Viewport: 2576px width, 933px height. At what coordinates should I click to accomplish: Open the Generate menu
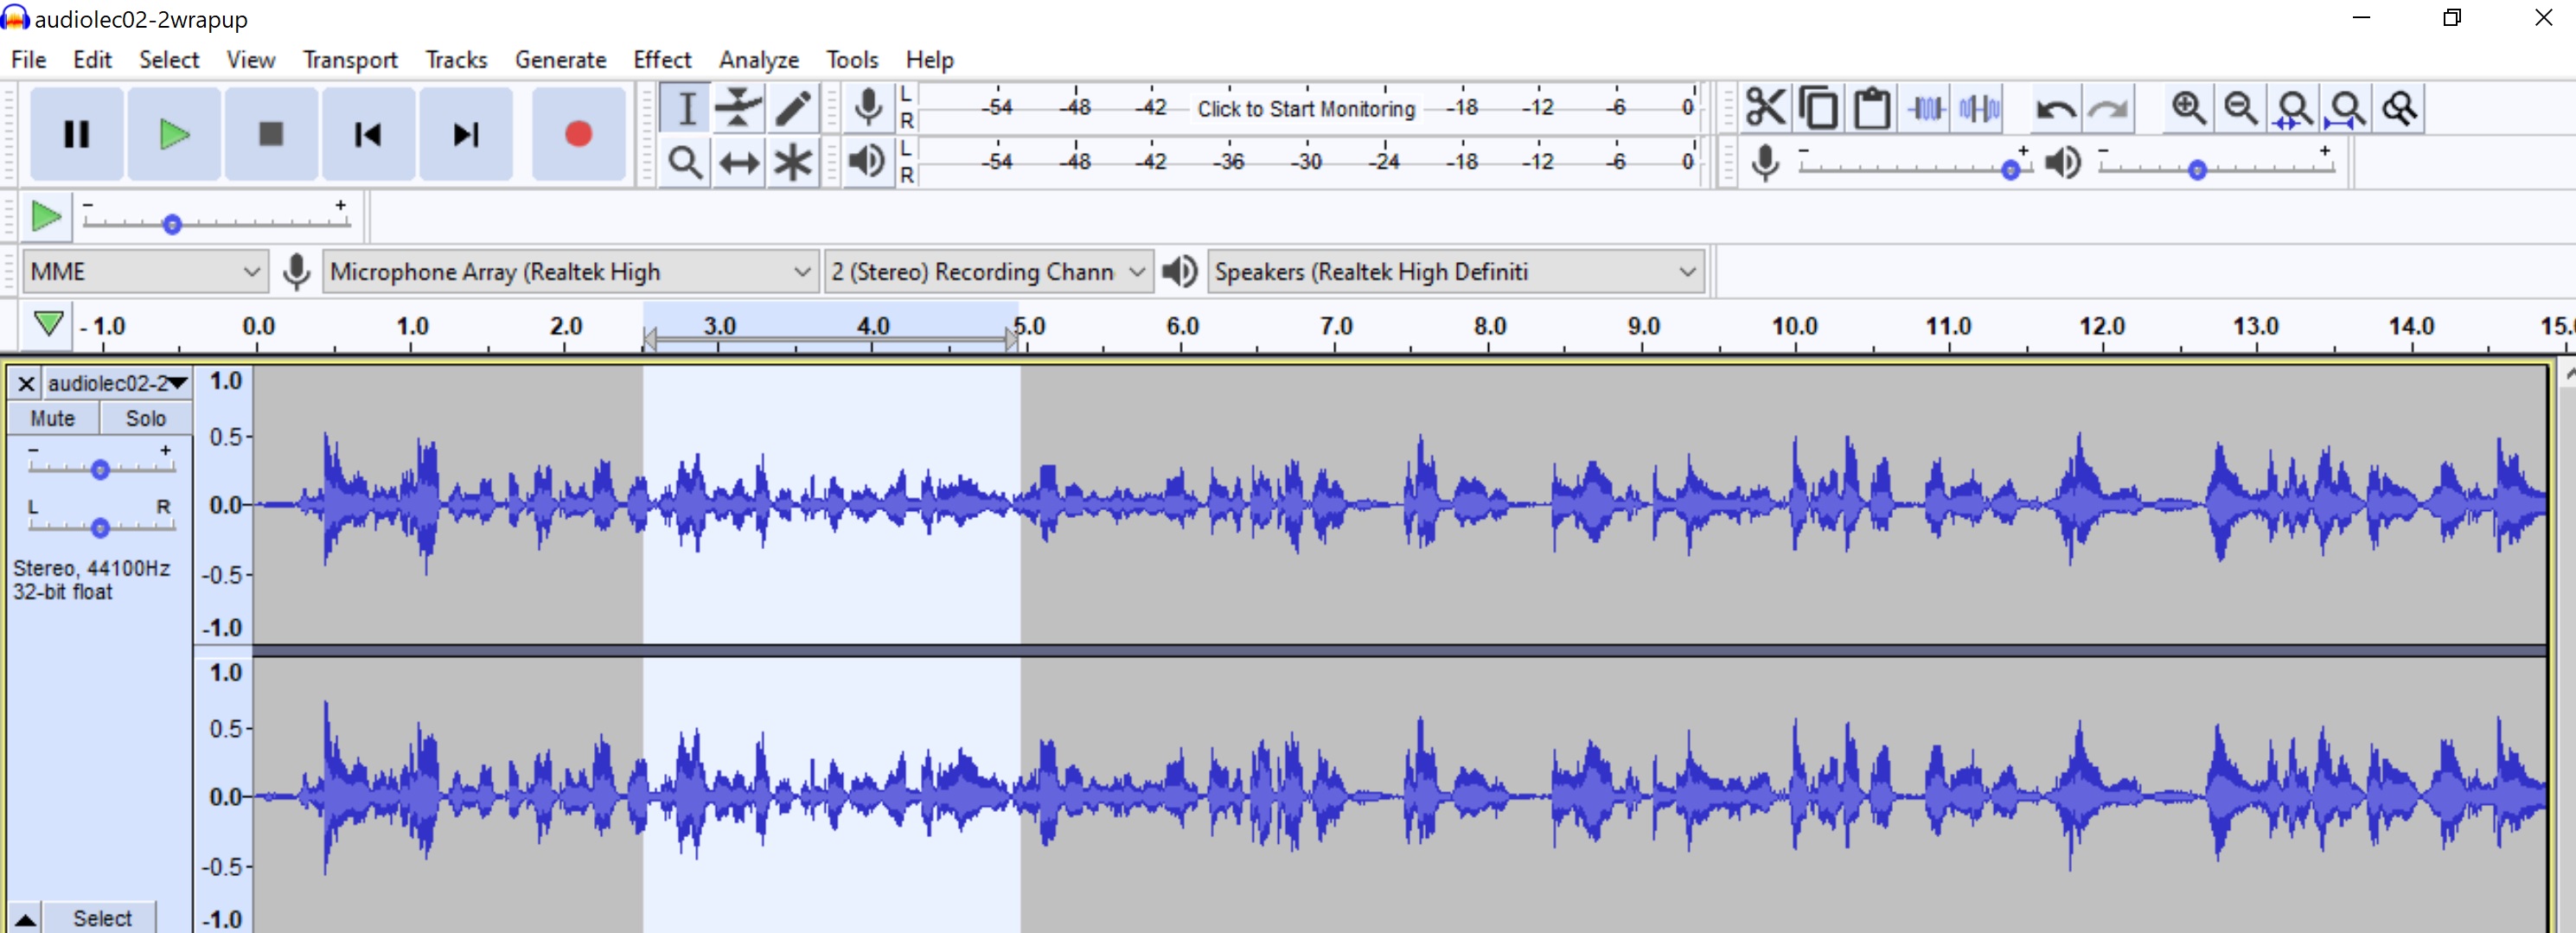pyautogui.click(x=560, y=60)
